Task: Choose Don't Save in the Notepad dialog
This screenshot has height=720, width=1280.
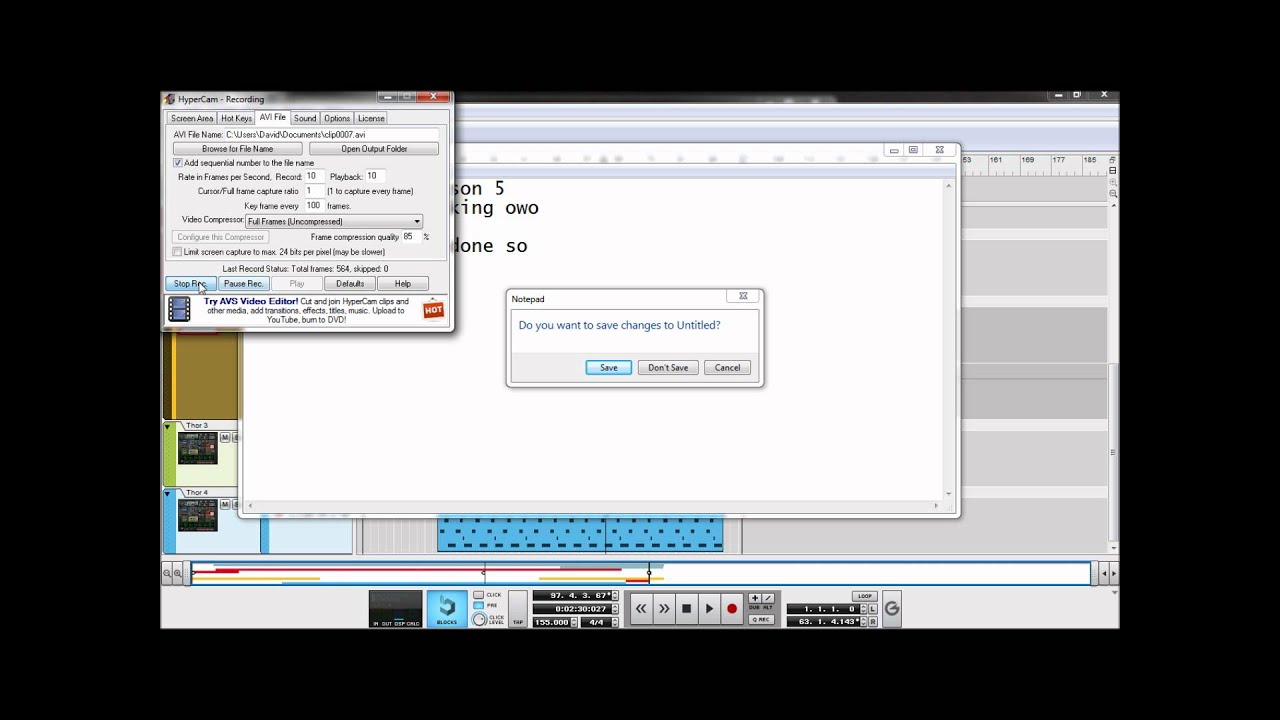Action: pos(668,367)
